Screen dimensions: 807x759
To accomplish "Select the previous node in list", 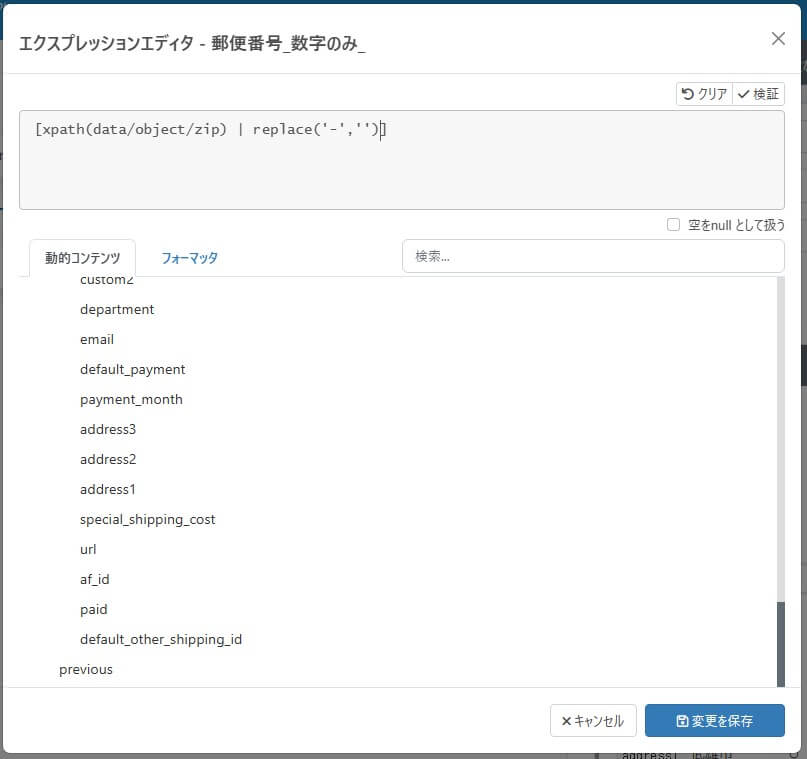I will click(85, 669).
